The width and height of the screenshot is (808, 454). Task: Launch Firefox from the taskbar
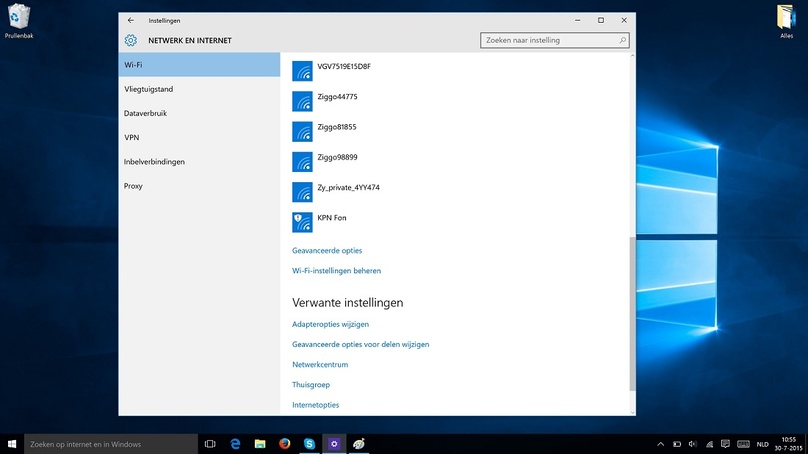[284, 444]
